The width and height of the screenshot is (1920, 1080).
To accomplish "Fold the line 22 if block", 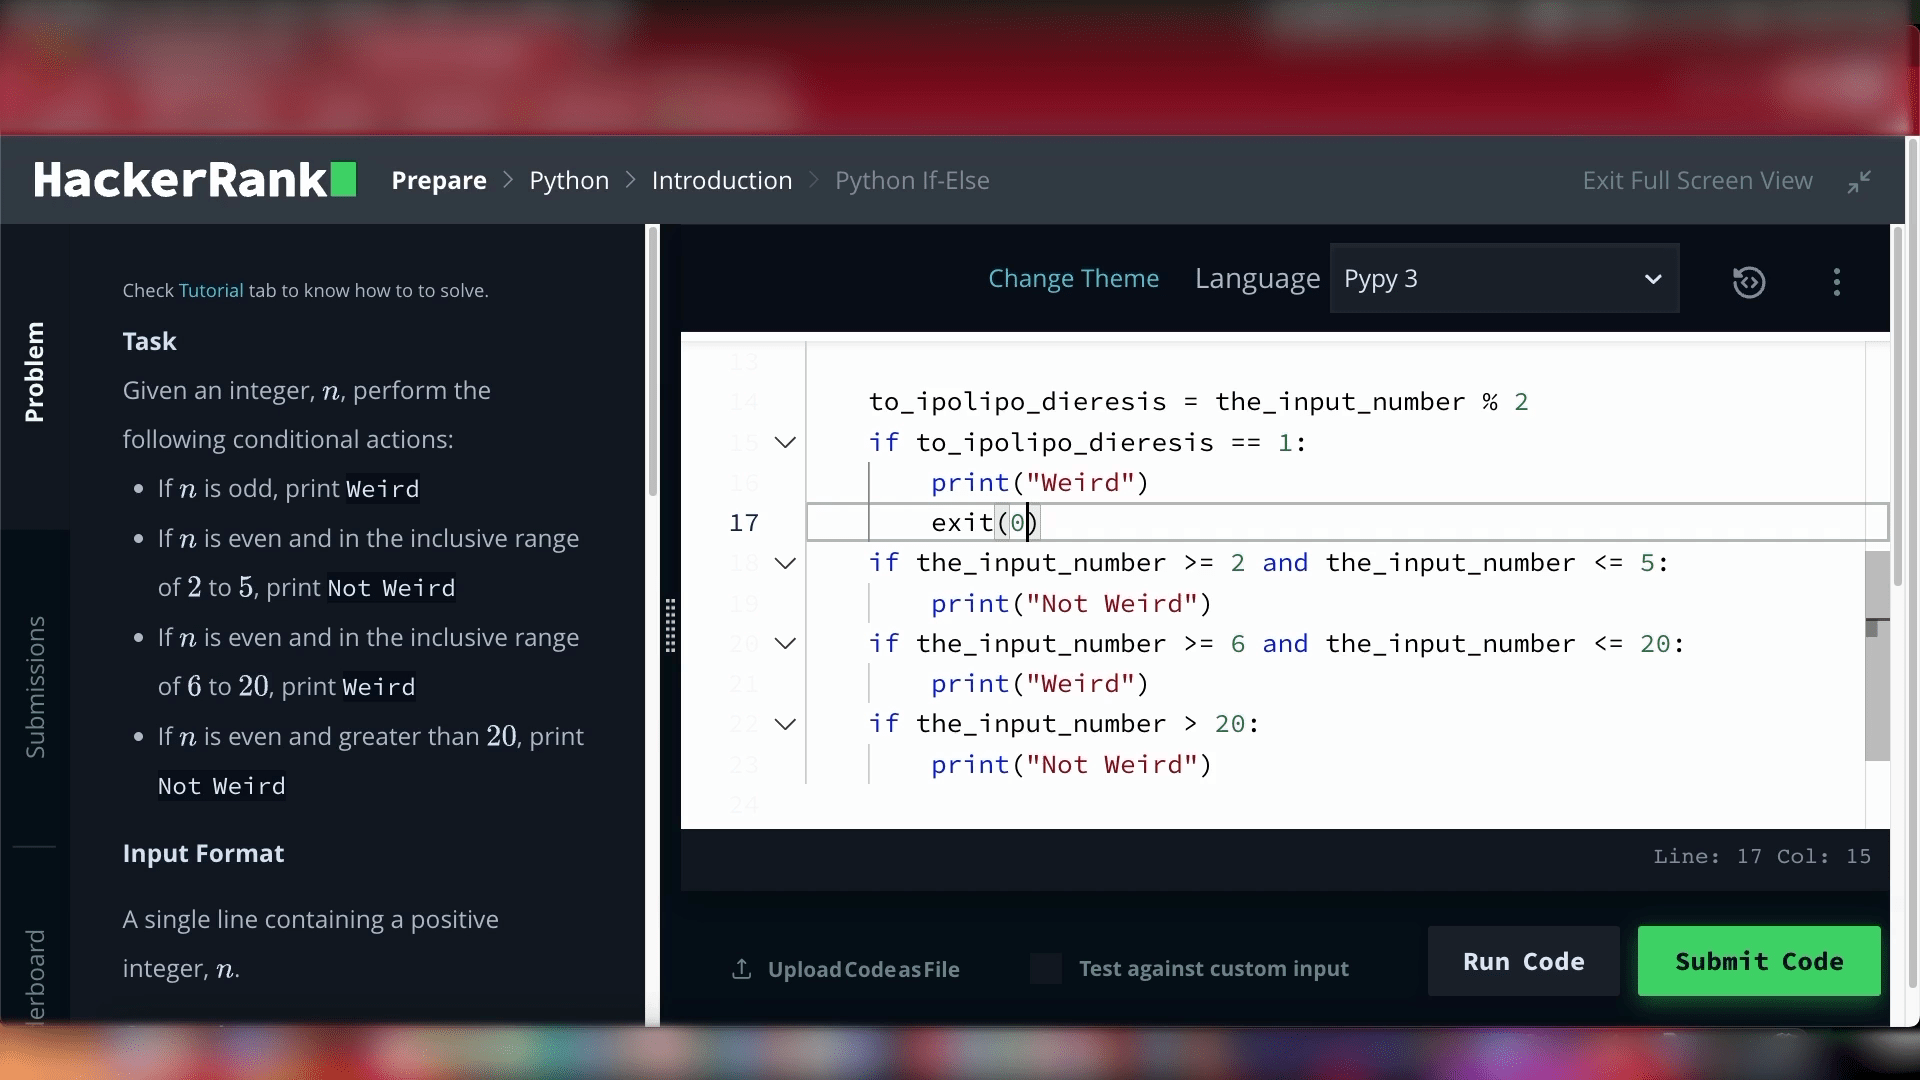I will (x=785, y=724).
